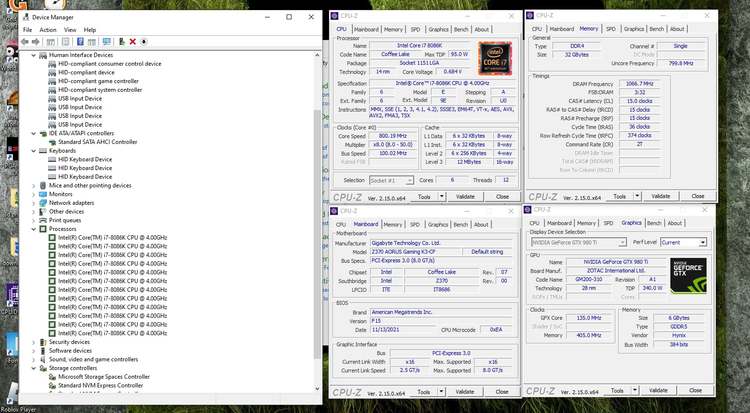Click the red X Uninstall device icon

(x=132, y=42)
